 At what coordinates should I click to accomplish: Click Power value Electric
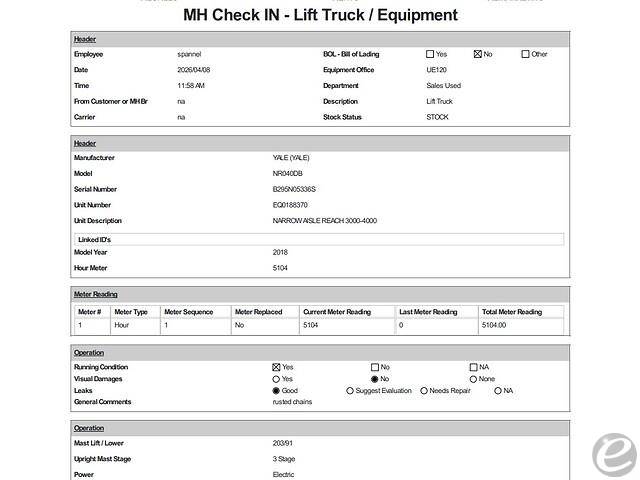(283, 475)
